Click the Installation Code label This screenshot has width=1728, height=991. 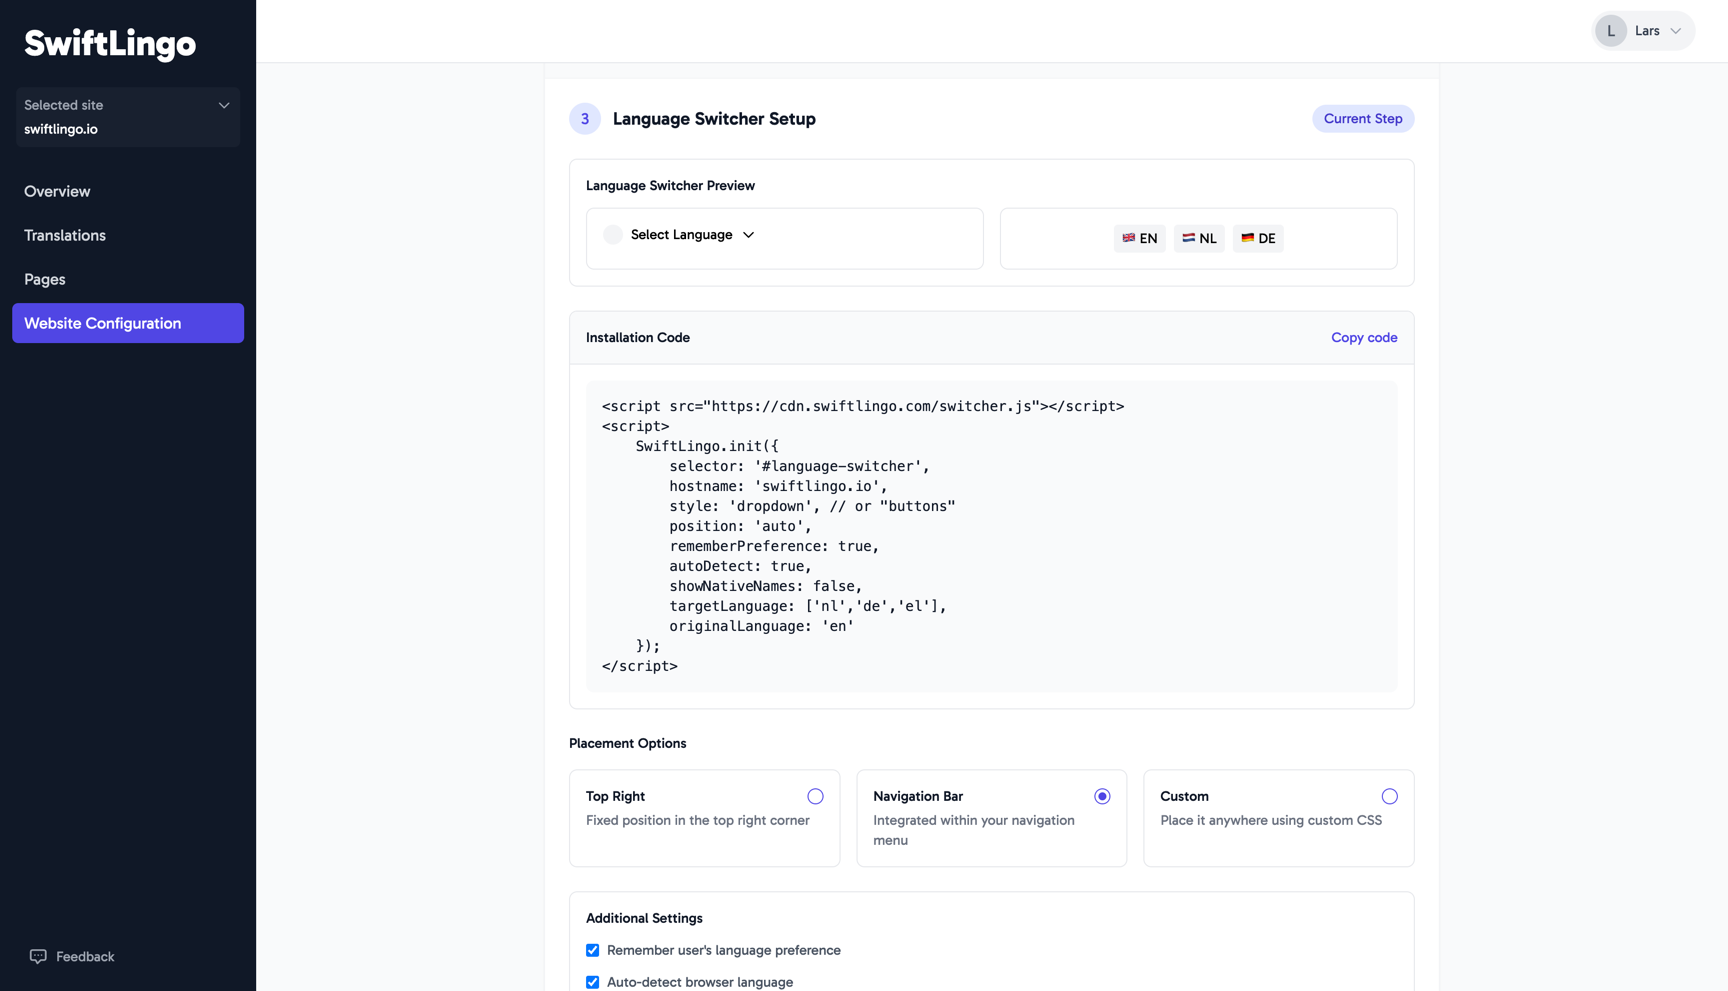[x=638, y=338]
